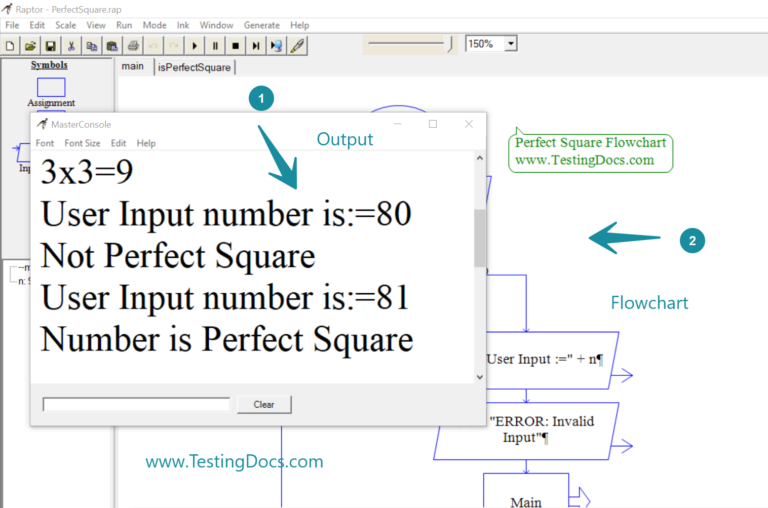
Task: Open the Font Size menu in MasterConsole
Action: pos(82,143)
